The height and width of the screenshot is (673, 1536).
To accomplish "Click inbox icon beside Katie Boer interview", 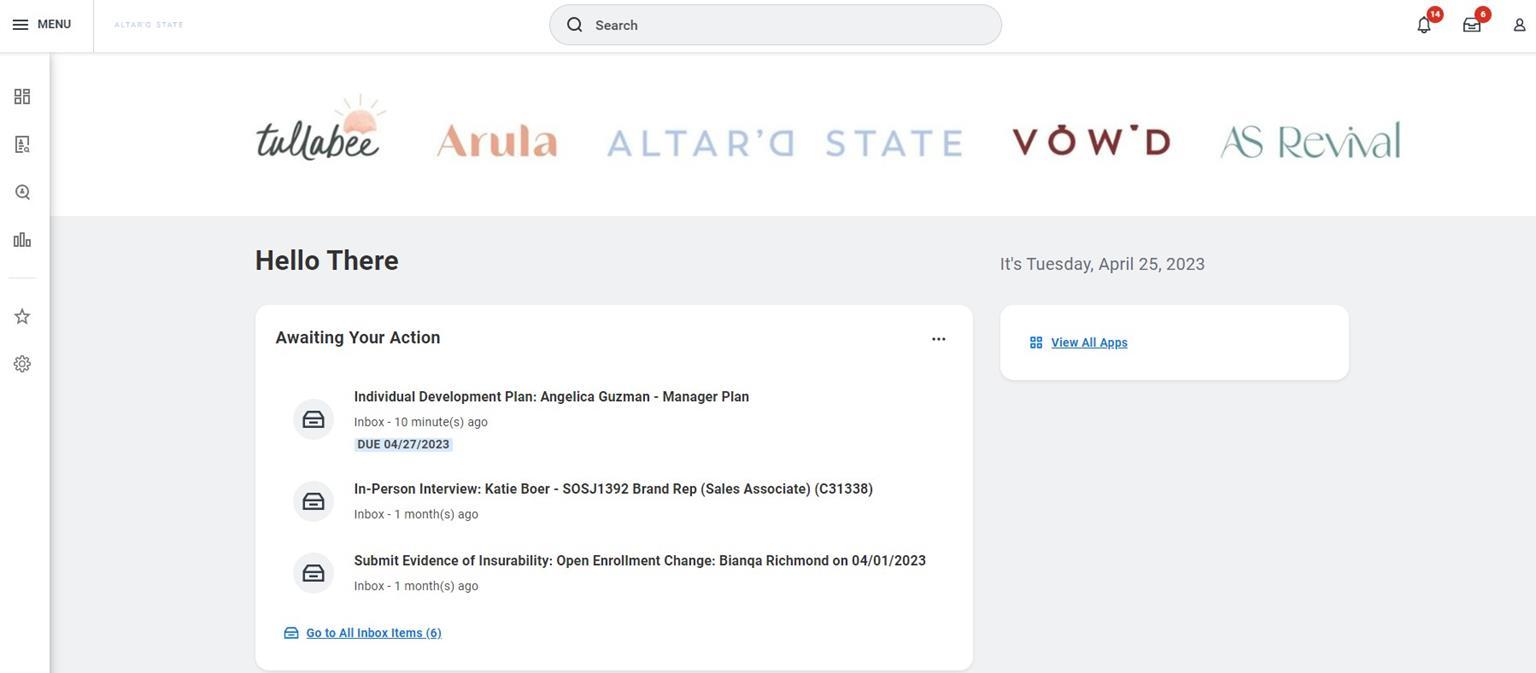I will coord(313,502).
